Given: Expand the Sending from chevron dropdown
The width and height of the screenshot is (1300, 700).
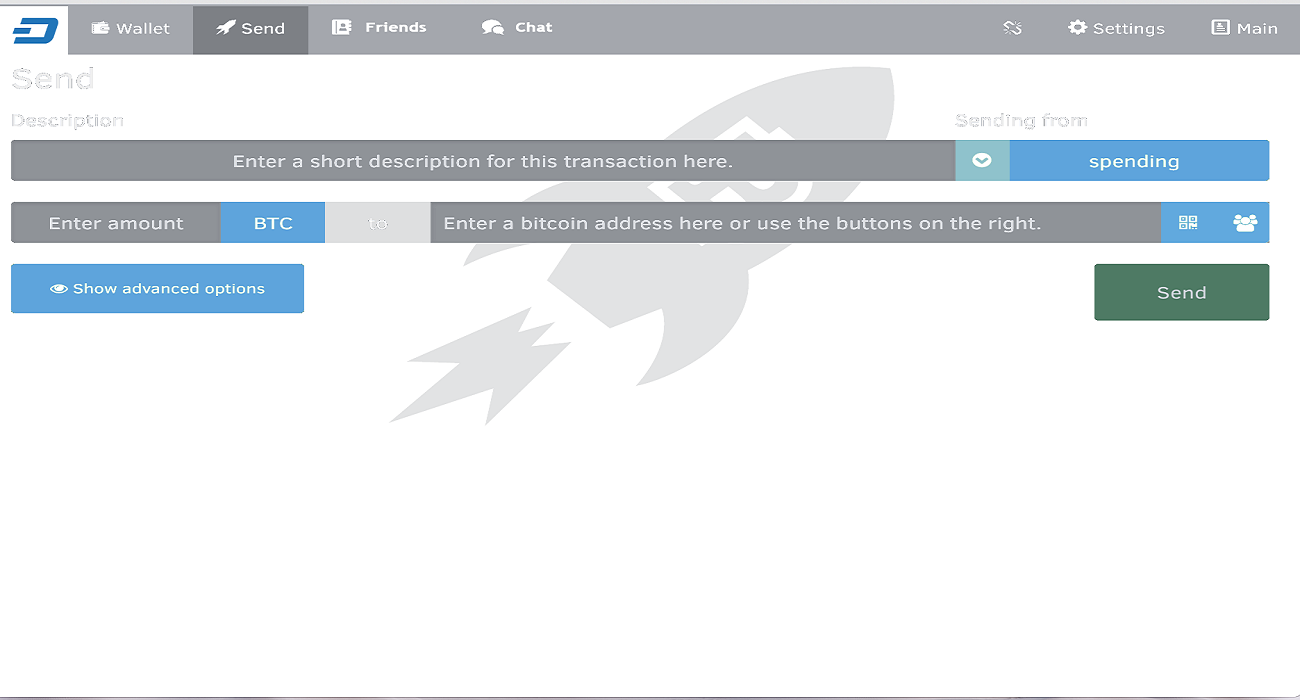Looking at the screenshot, I should tap(982, 161).
